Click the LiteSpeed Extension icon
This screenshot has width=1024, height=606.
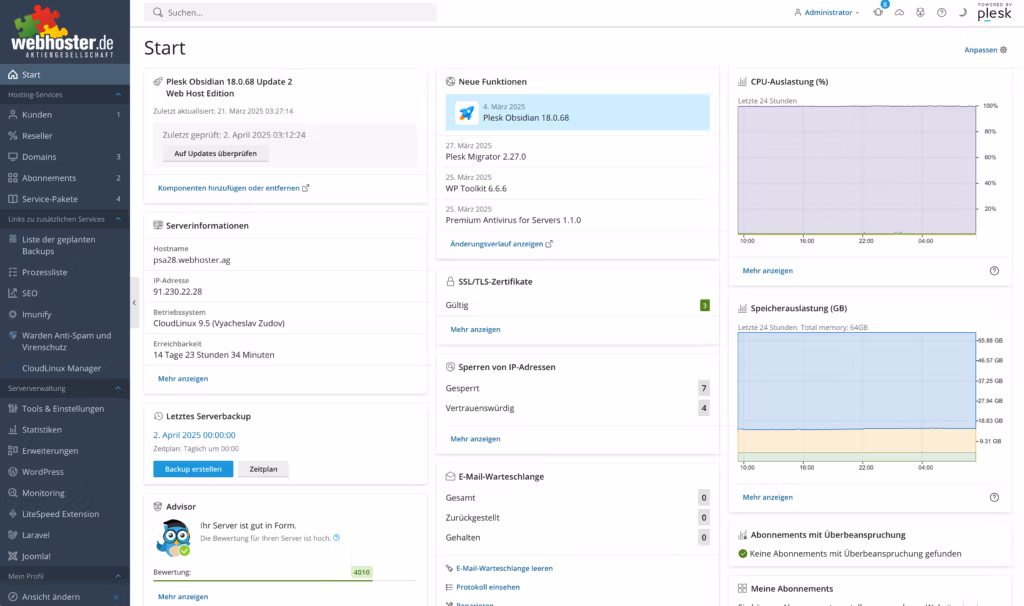pyautogui.click(x=12, y=514)
